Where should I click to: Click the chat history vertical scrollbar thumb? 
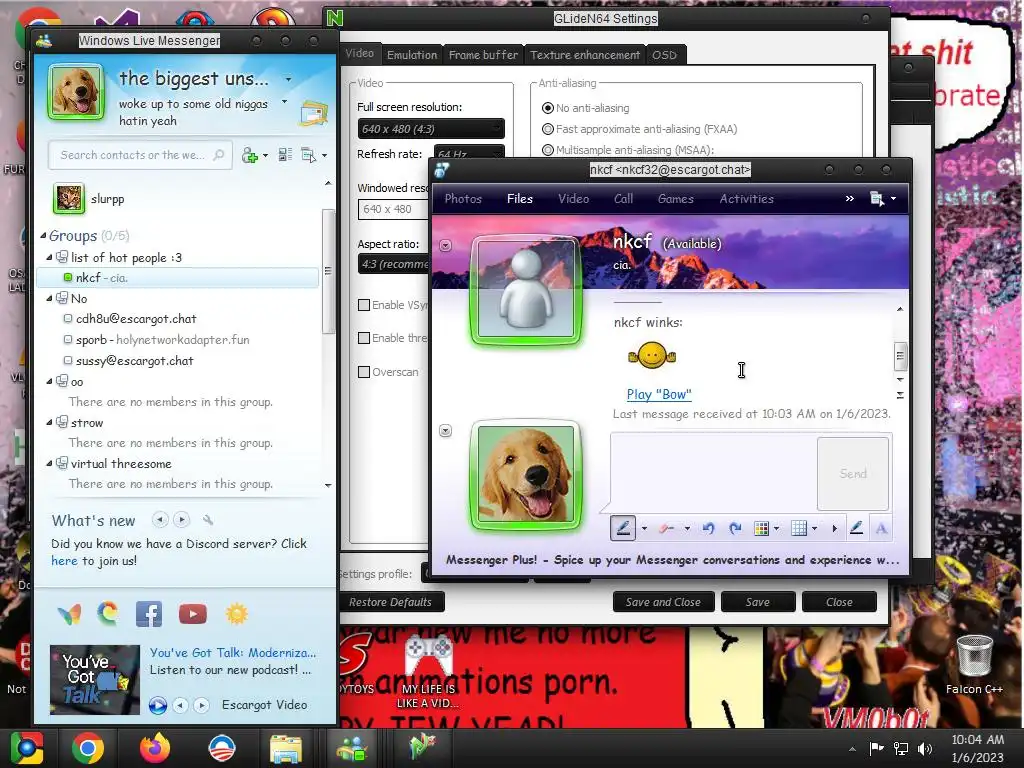[x=900, y=356]
